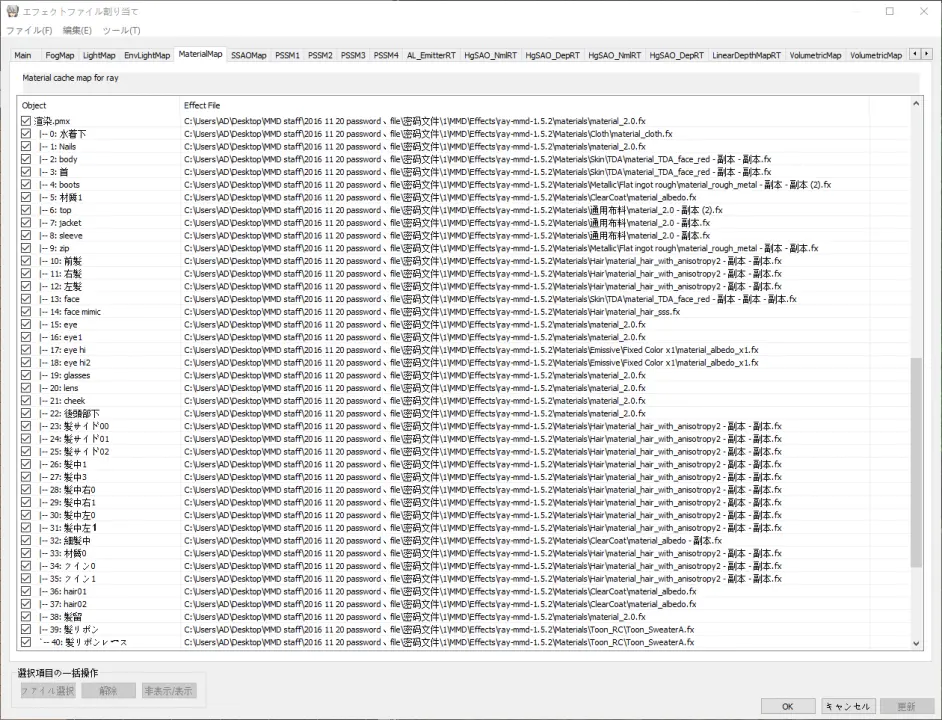942x720 pixels.
Task: Toggle checkbox for 1: Nails
Action: click(26, 146)
